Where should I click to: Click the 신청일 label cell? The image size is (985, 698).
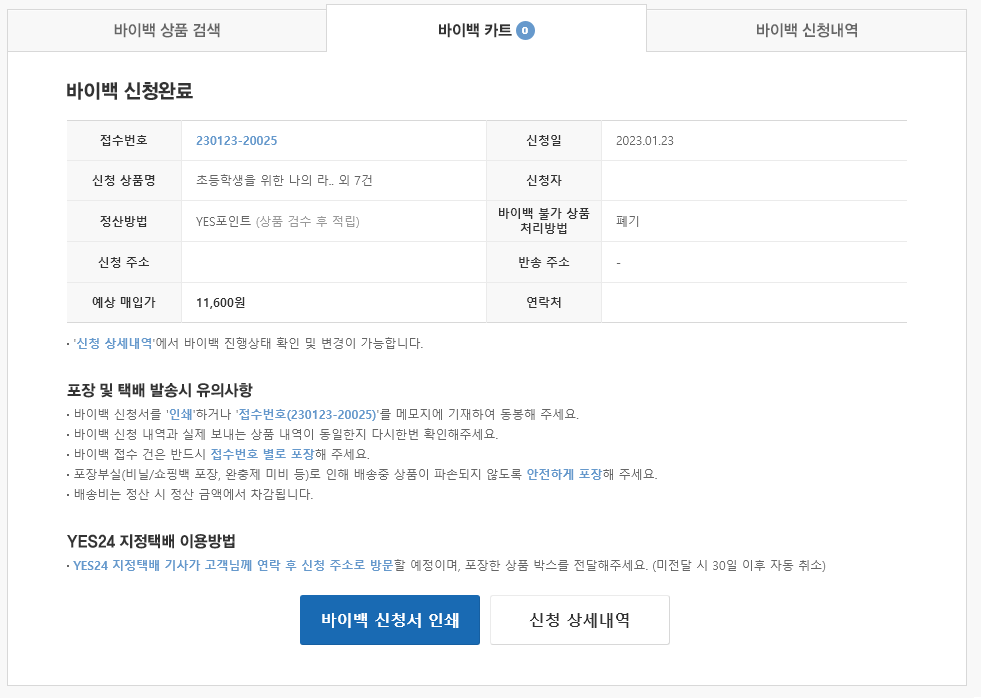[x=544, y=141]
